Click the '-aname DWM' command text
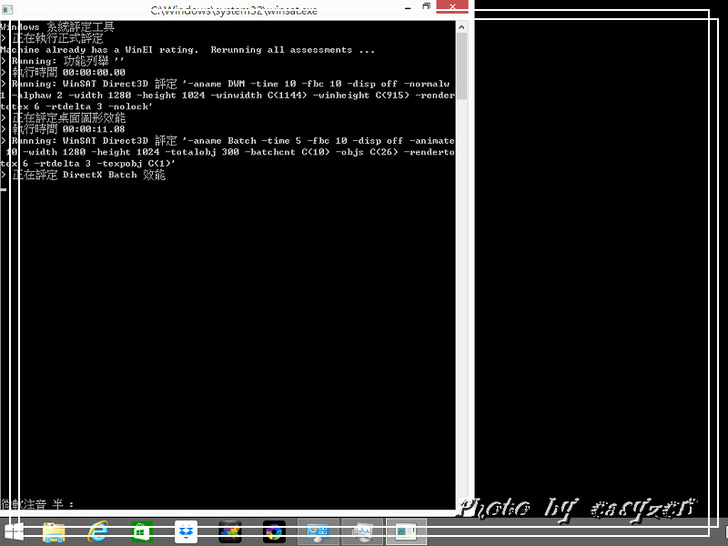Image resolution: width=728 pixels, height=546 pixels. (x=216, y=84)
